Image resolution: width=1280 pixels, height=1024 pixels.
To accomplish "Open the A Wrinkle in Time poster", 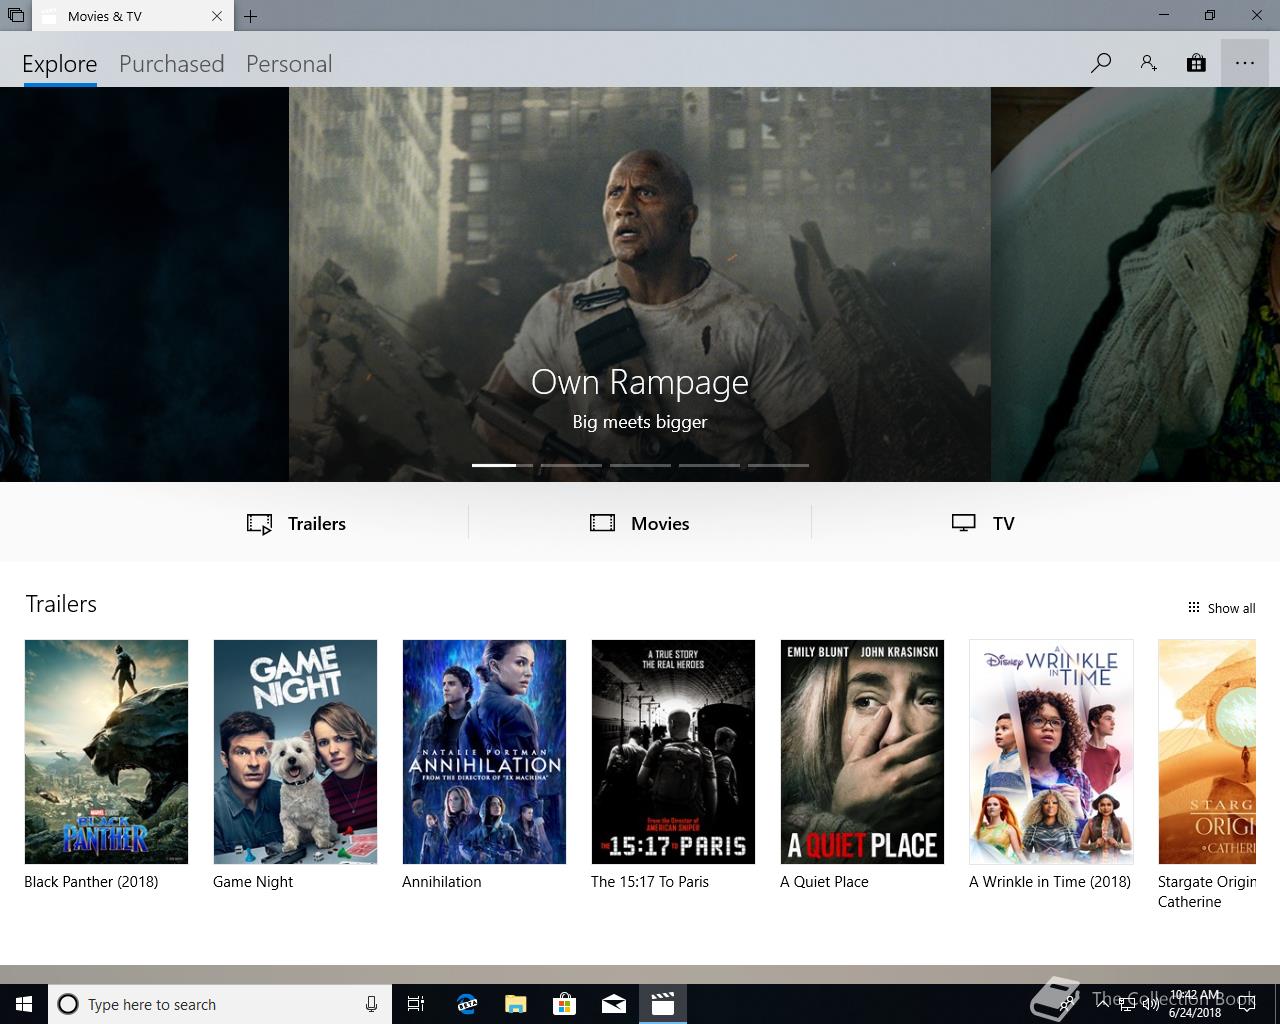I will pyautogui.click(x=1051, y=752).
